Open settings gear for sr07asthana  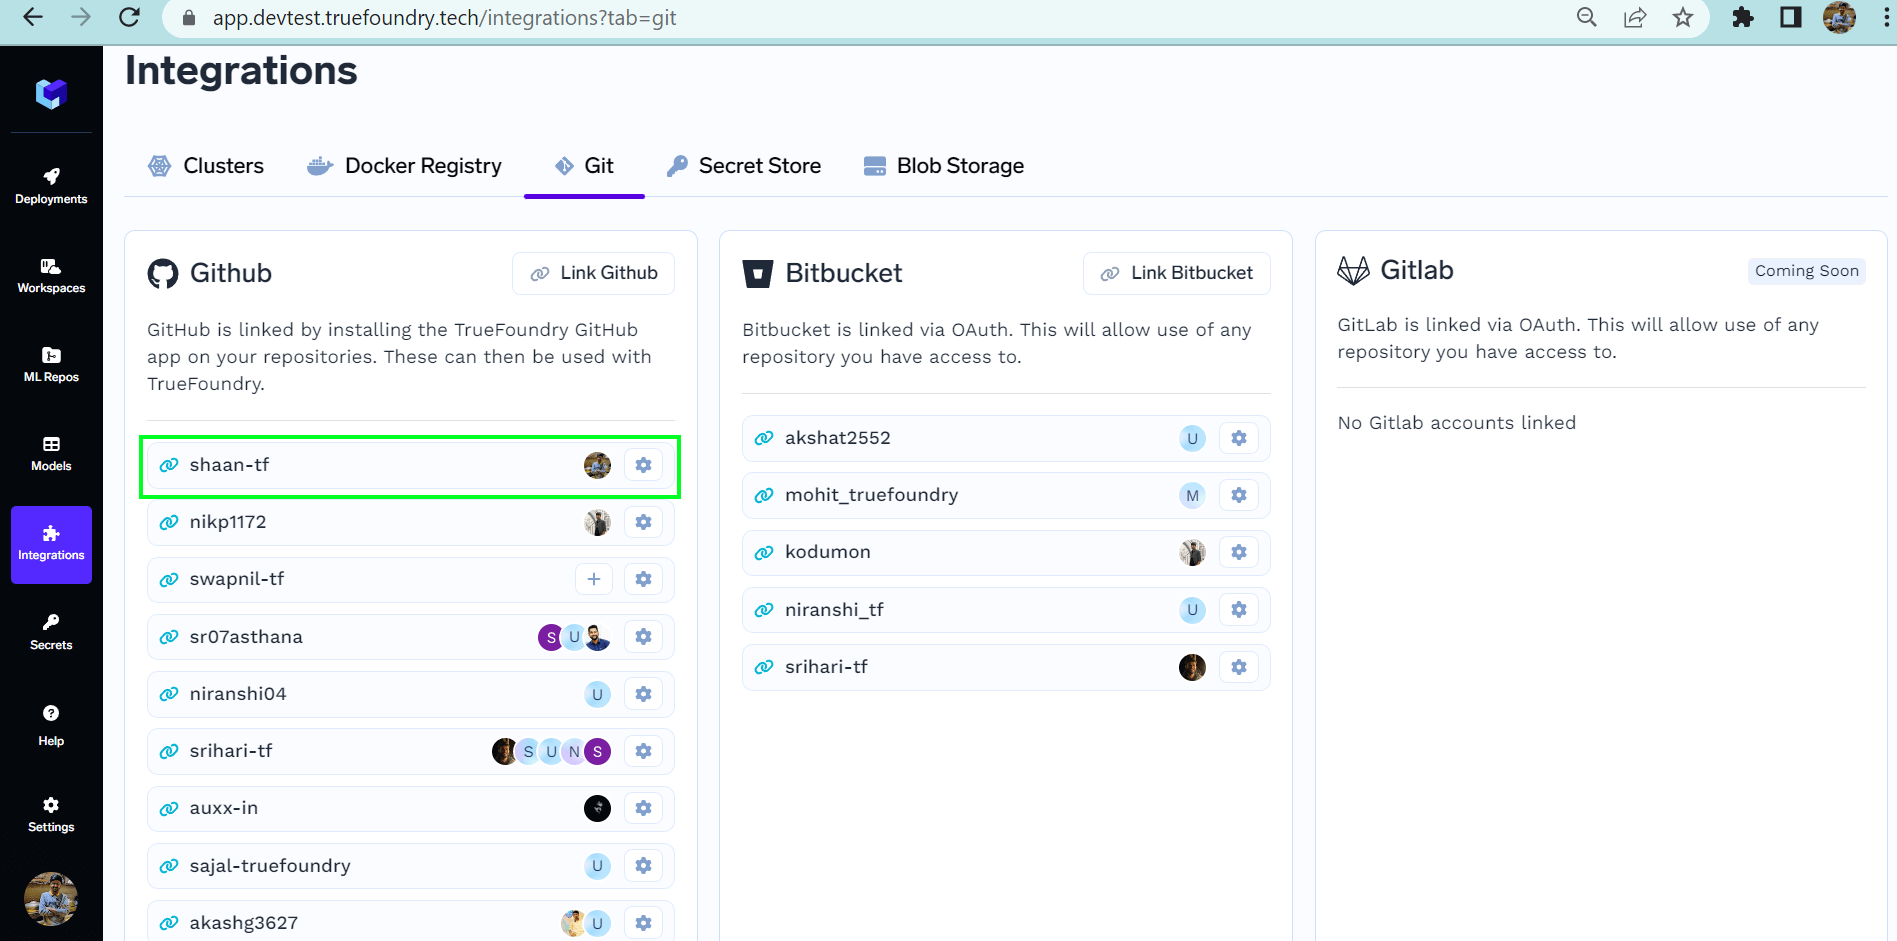643,637
